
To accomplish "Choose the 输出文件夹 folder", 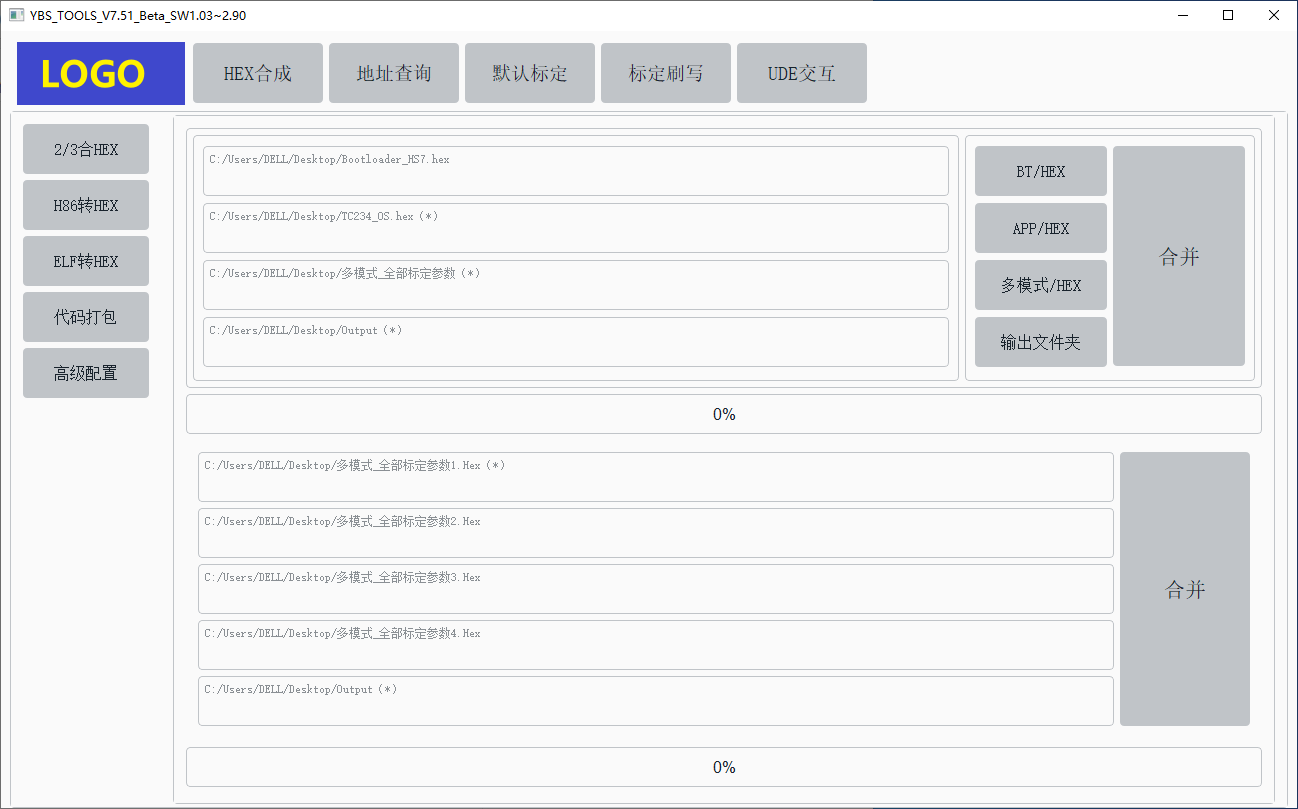I will (1041, 342).
